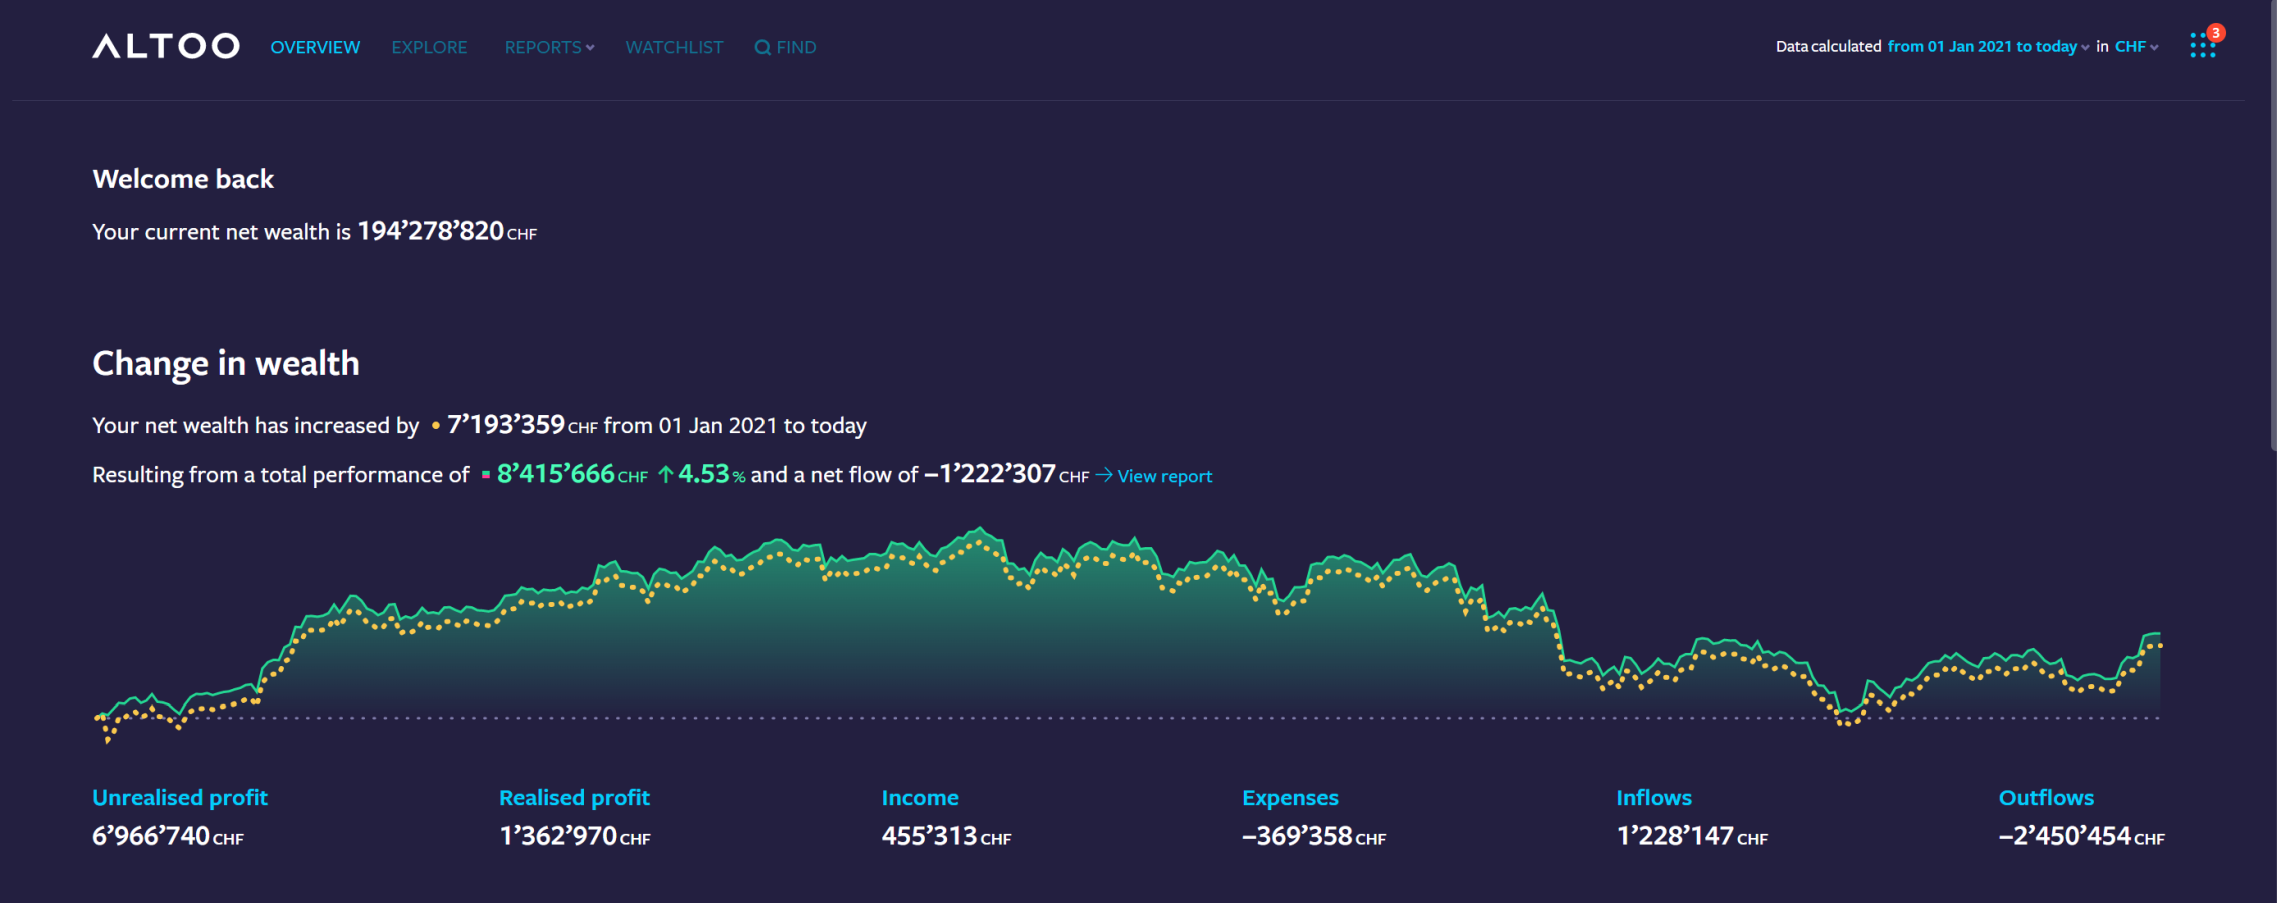Click the notification badge showing 3
Image resolution: width=2277 pixels, height=903 pixels.
[x=2216, y=33]
